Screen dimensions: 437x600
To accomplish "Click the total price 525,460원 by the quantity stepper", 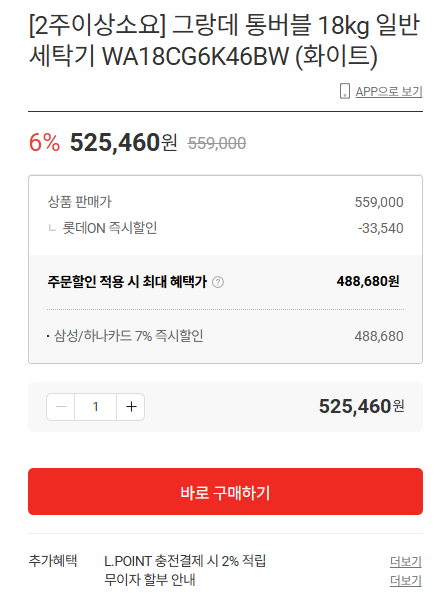I will tap(361, 406).
